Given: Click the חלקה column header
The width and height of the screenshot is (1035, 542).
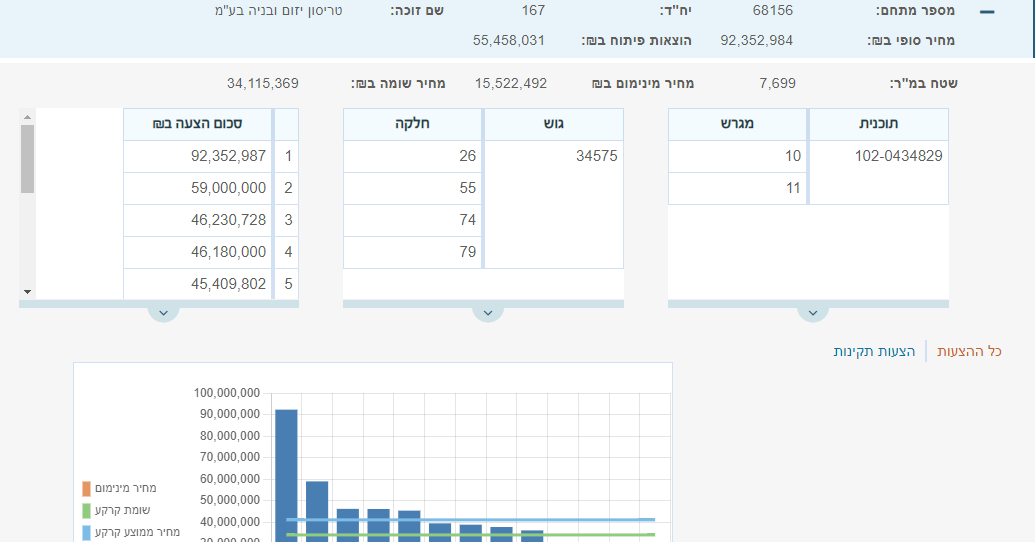Looking at the screenshot, I should pyautogui.click(x=412, y=124).
